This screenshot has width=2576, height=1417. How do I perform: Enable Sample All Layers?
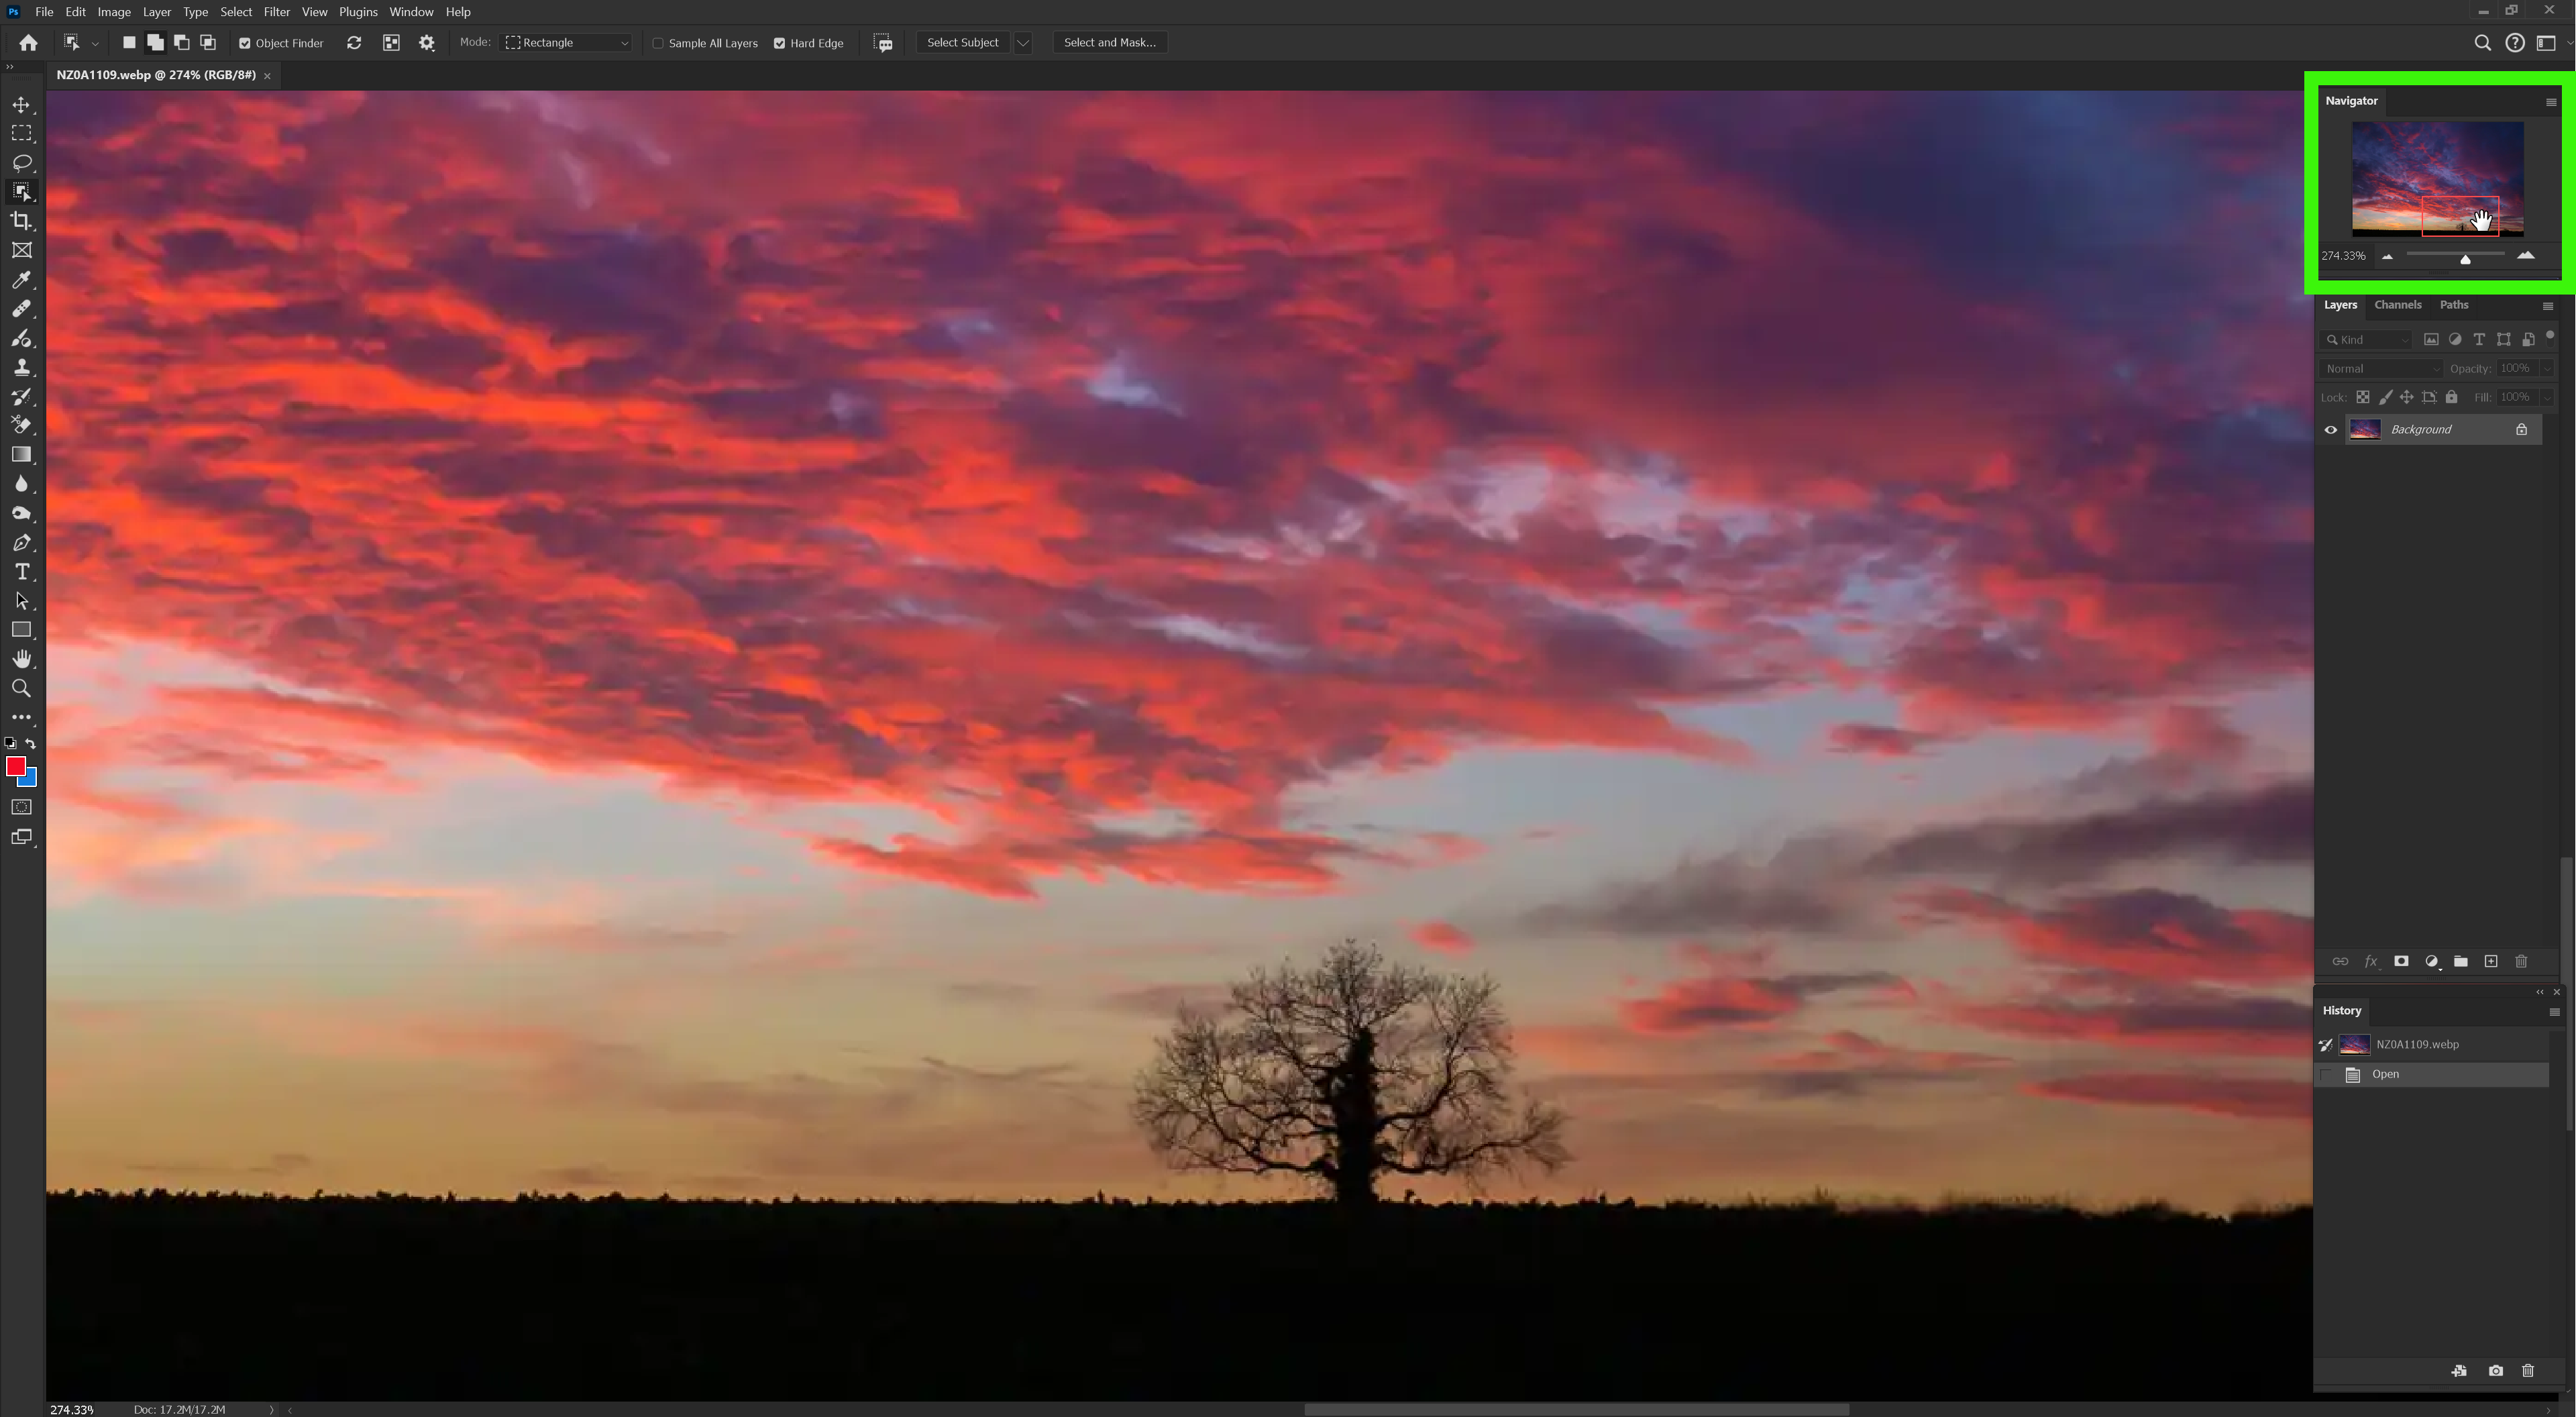click(659, 43)
